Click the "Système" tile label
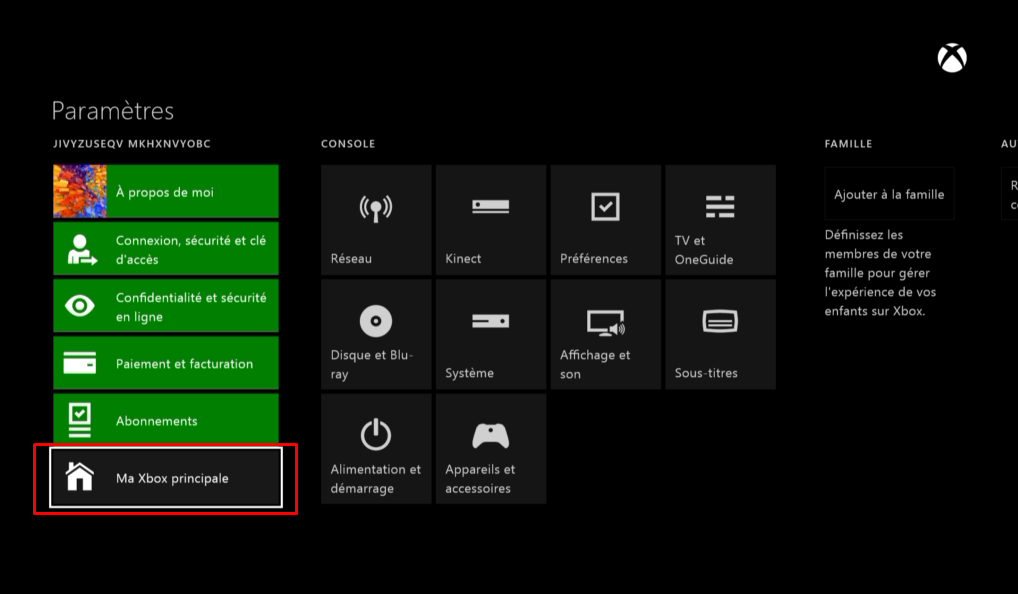The height and width of the screenshot is (594, 1018). (x=469, y=373)
